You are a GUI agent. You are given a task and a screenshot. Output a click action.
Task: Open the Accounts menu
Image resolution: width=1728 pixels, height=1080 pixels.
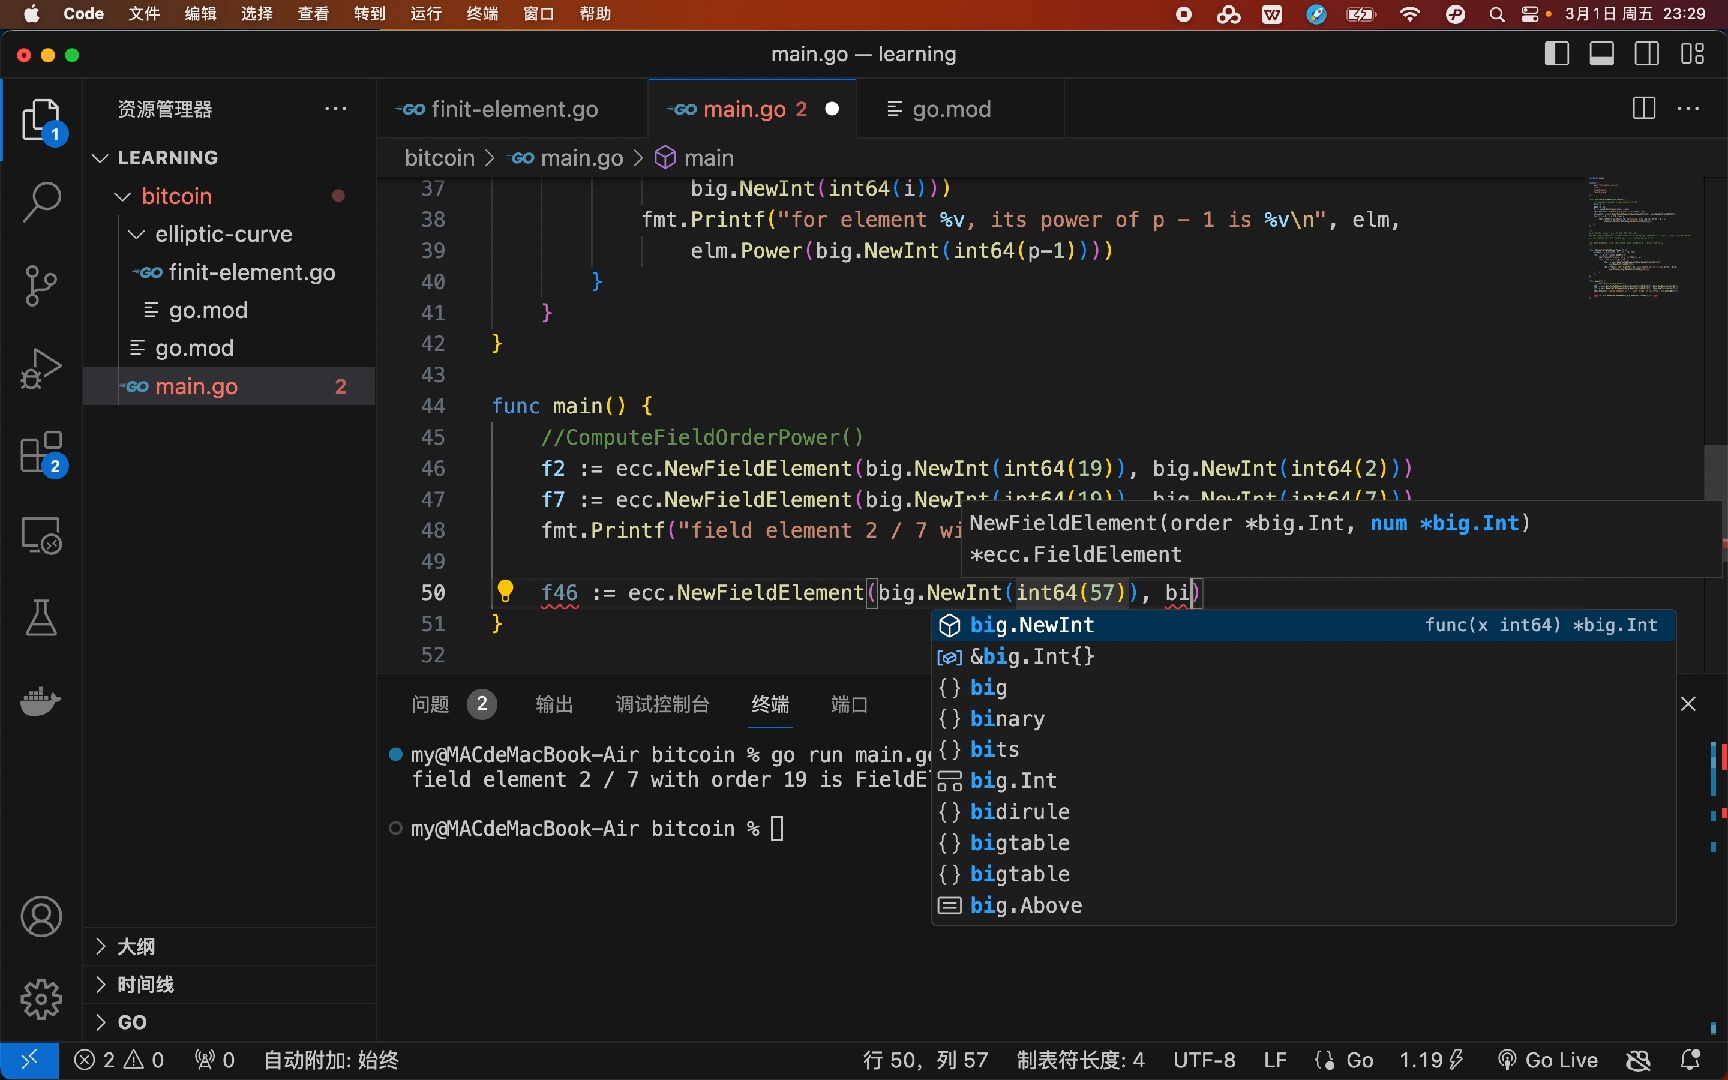[41, 917]
